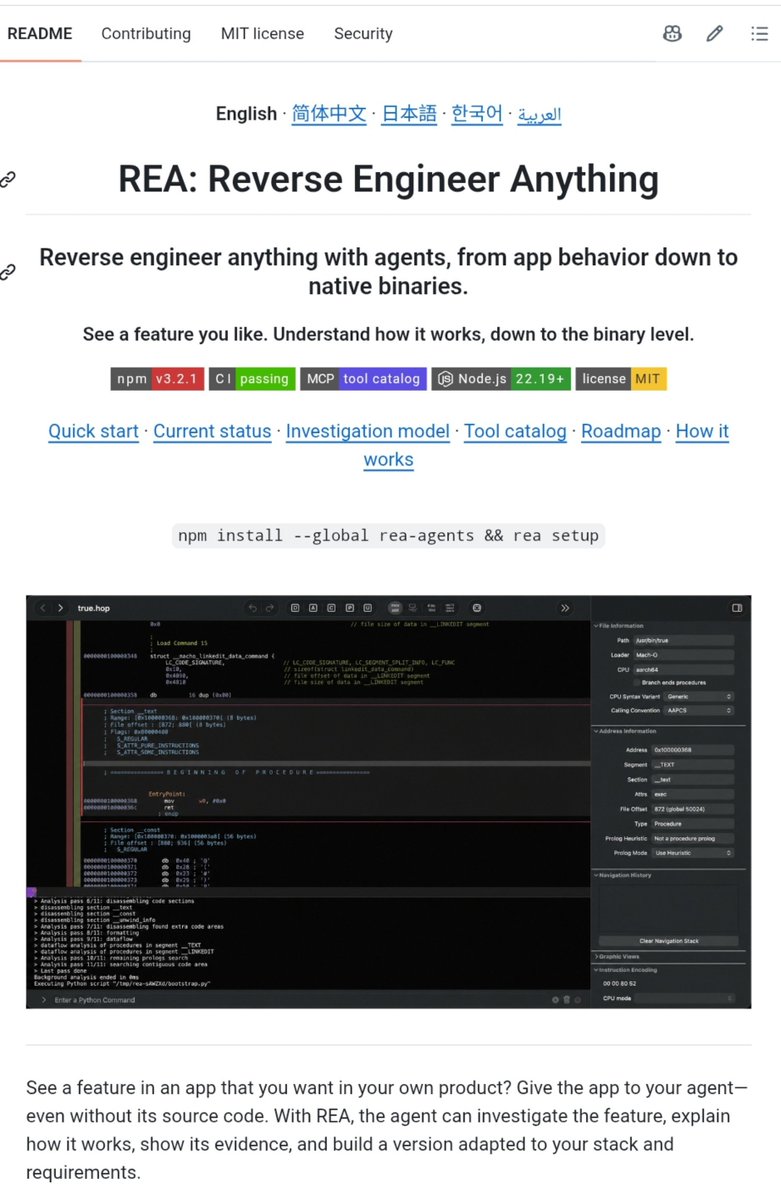Click the MCP tool catalog badge
The width and height of the screenshot is (781, 1200).
coord(364,379)
